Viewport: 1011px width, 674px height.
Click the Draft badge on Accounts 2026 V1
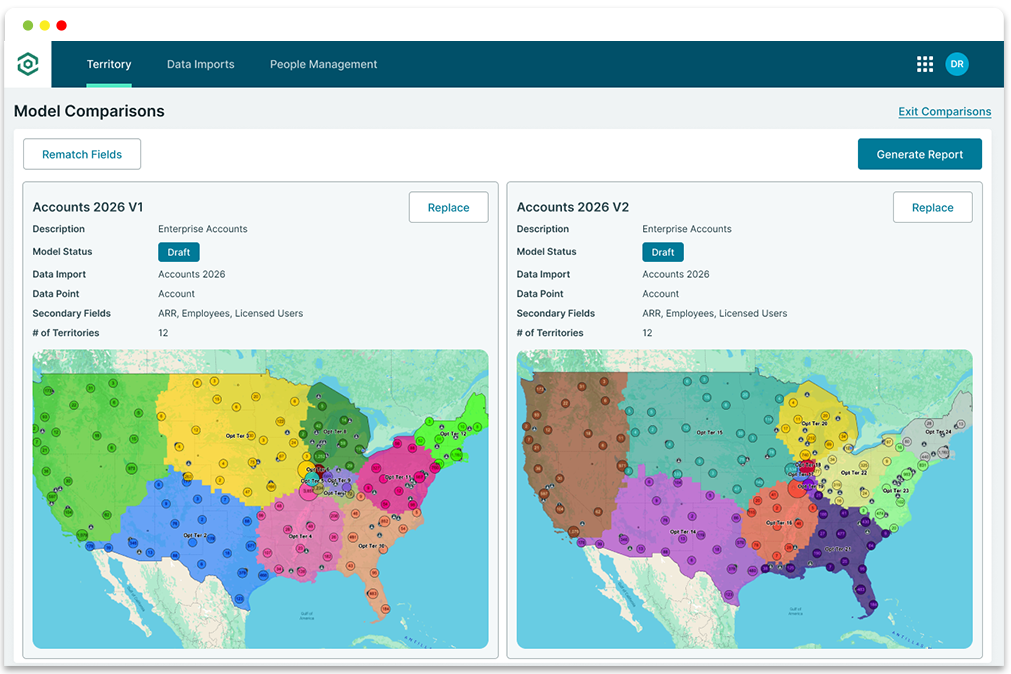click(x=178, y=252)
